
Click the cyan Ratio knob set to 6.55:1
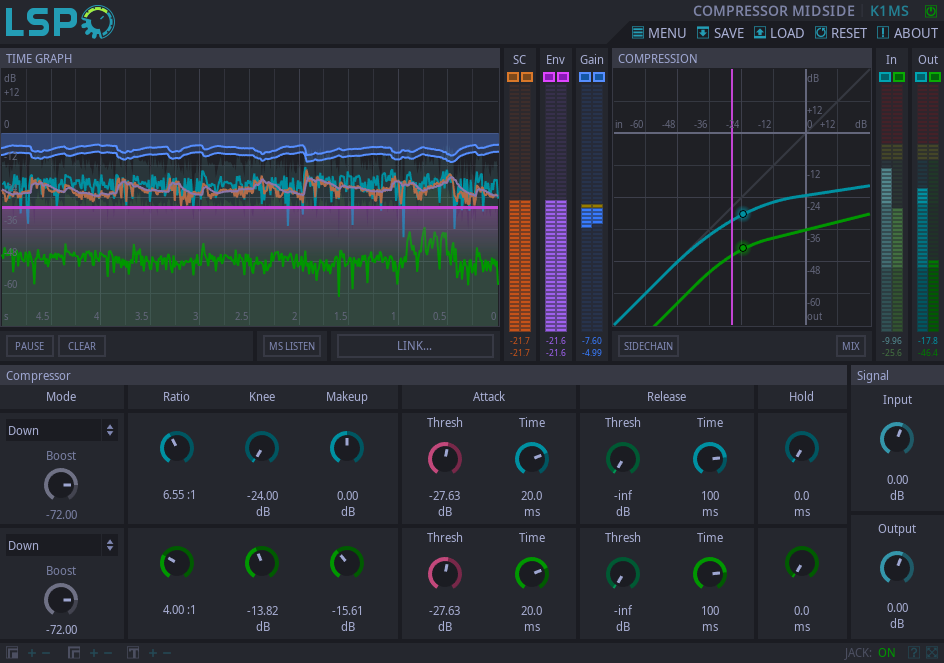click(x=176, y=448)
